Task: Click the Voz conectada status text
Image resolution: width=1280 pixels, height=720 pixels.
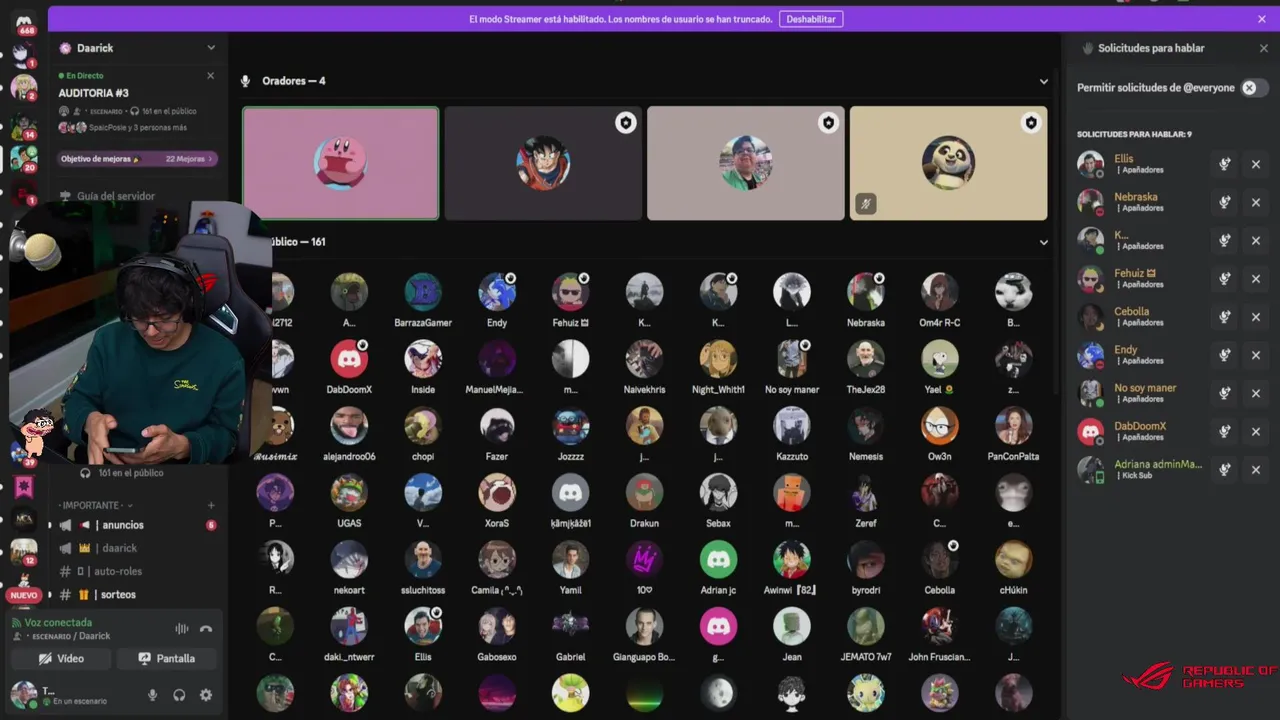Action: [58, 622]
